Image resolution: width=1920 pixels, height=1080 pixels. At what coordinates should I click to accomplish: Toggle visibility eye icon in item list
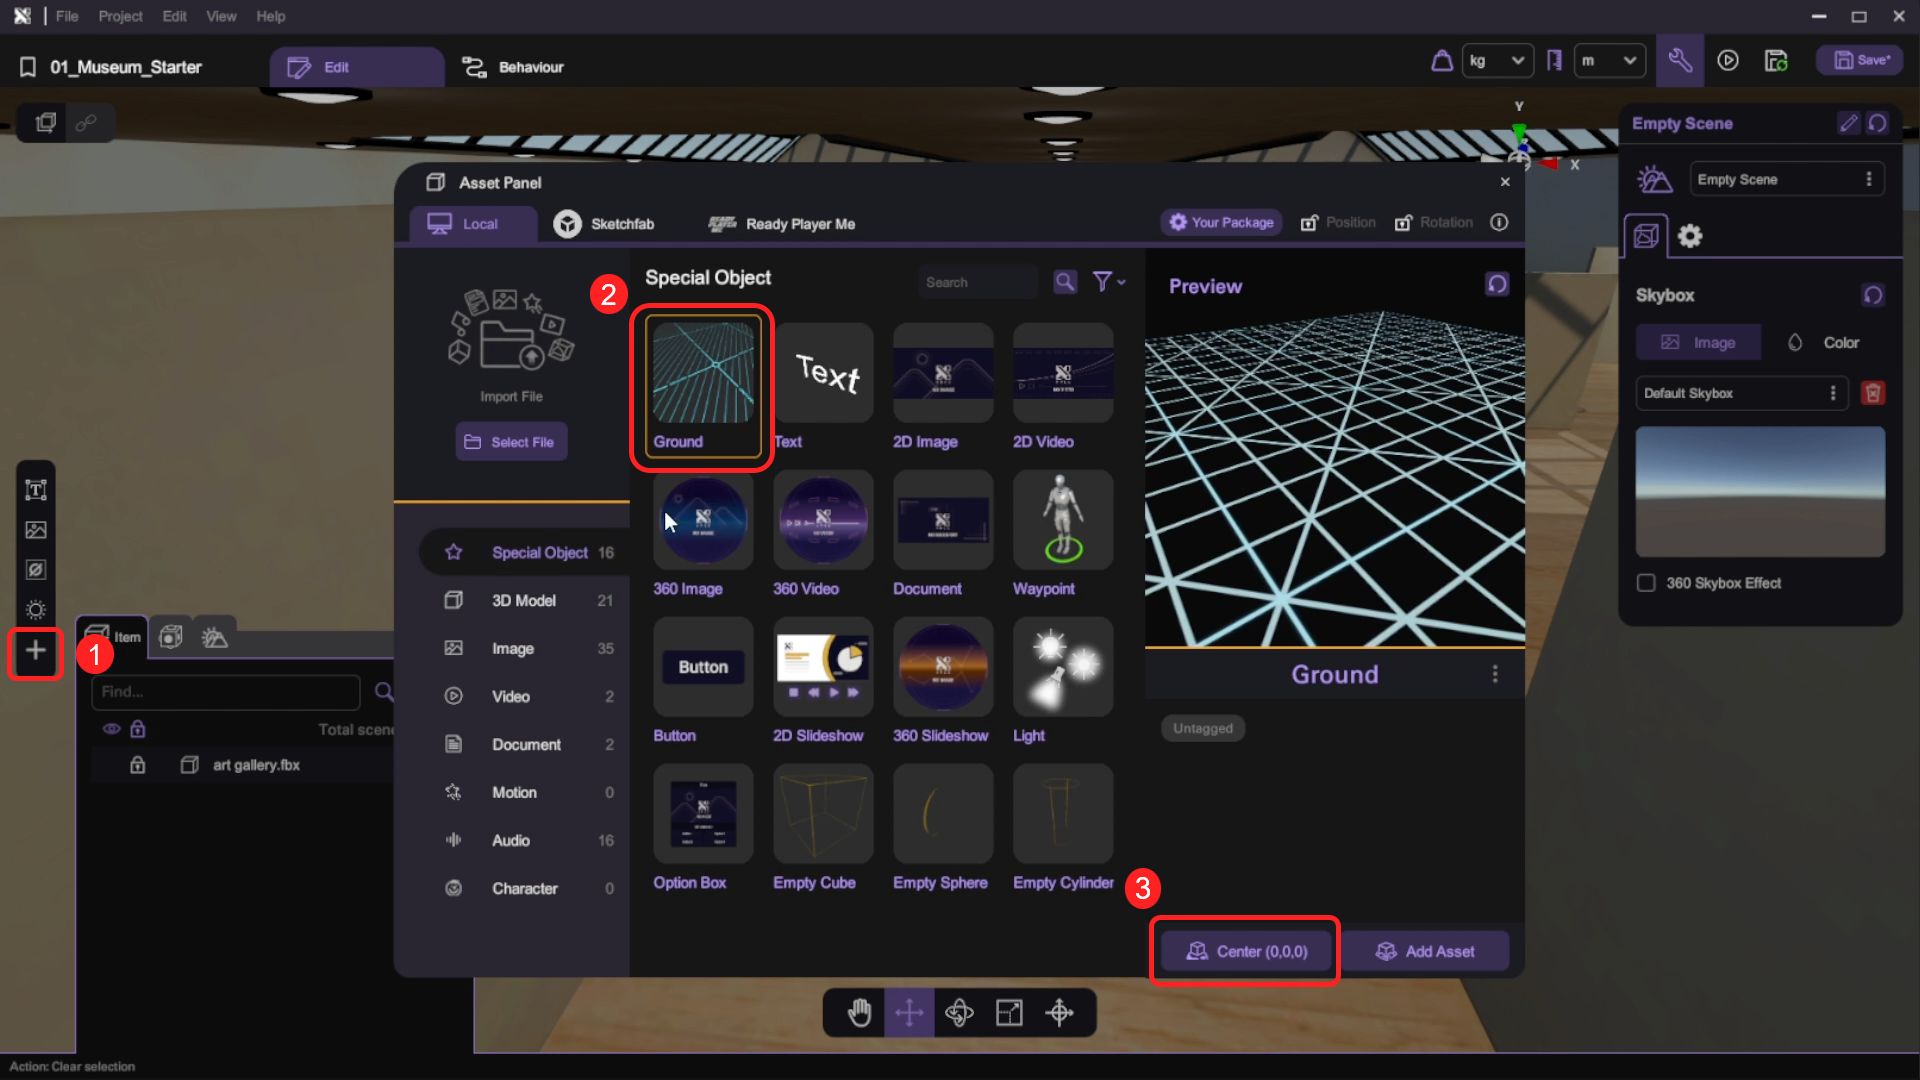click(x=111, y=729)
